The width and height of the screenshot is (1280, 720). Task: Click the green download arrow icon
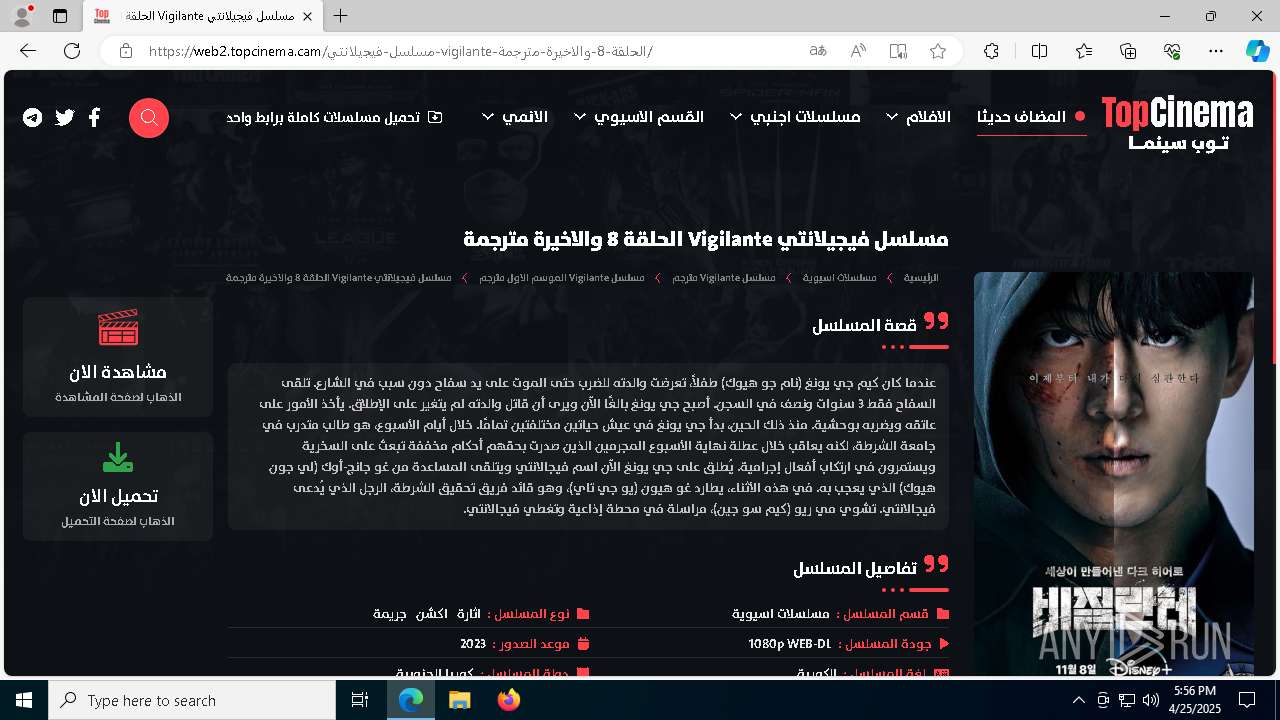click(118, 457)
